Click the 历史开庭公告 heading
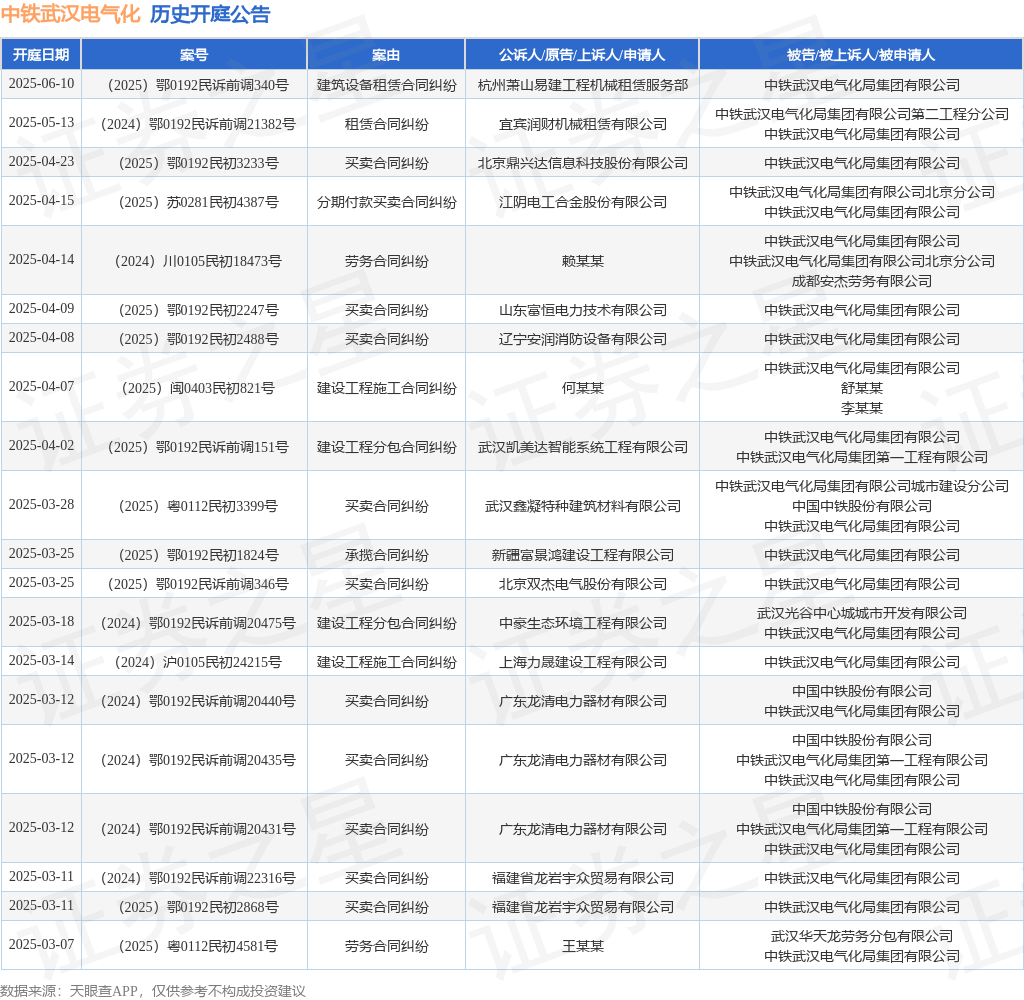 coord(210,14)
